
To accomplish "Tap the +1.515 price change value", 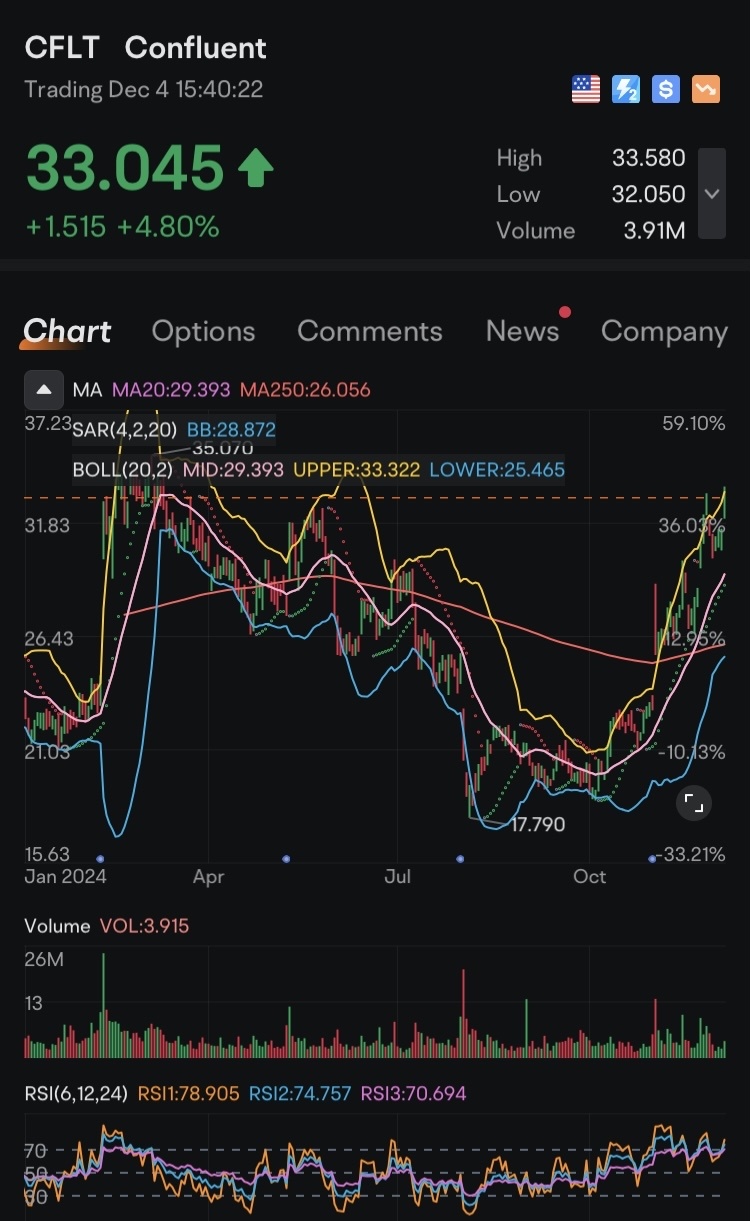I will click(66, 227).
